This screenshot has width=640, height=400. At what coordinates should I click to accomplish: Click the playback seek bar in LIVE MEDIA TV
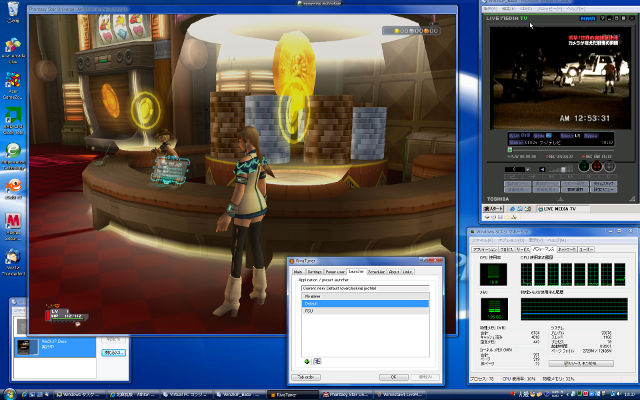click(560, 150)
